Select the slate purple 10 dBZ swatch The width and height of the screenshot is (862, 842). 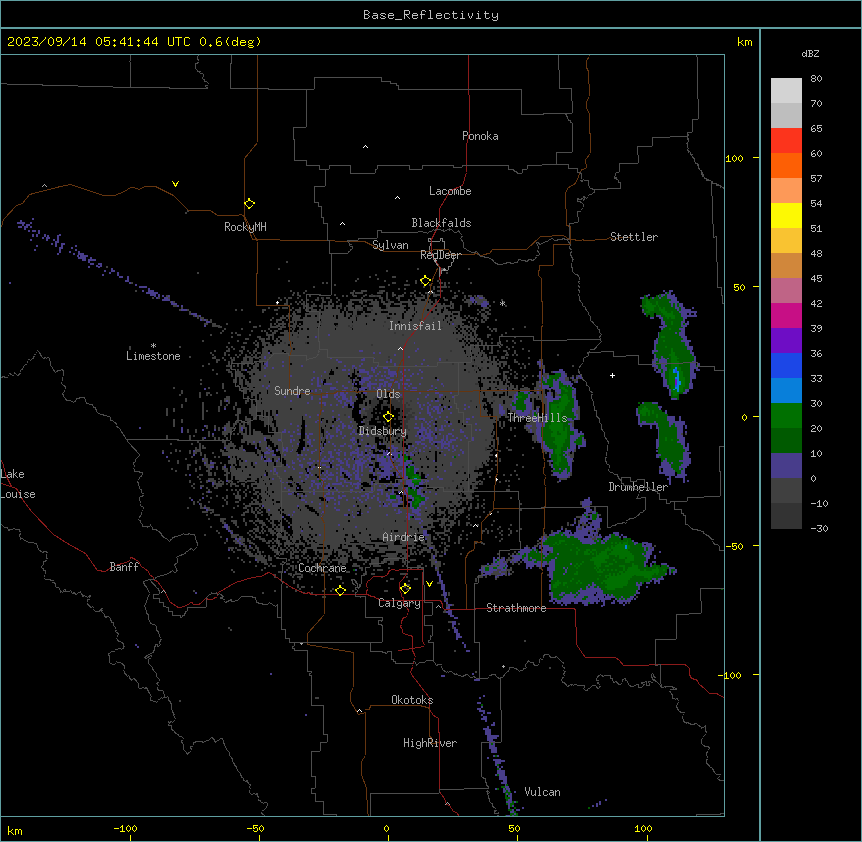[786, 466]
